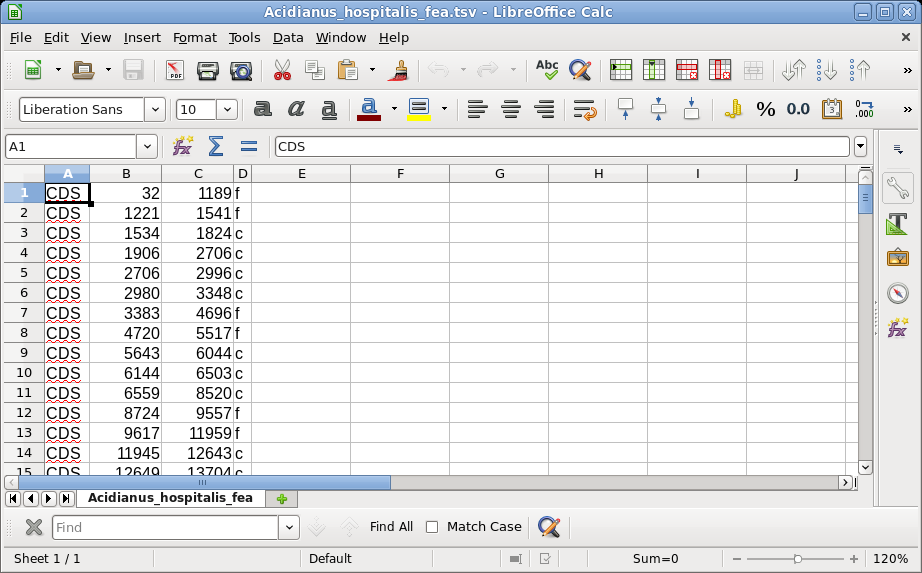922x573 pixels.
Task: Open the Function Wizard icon
Action: coord(182,146)
